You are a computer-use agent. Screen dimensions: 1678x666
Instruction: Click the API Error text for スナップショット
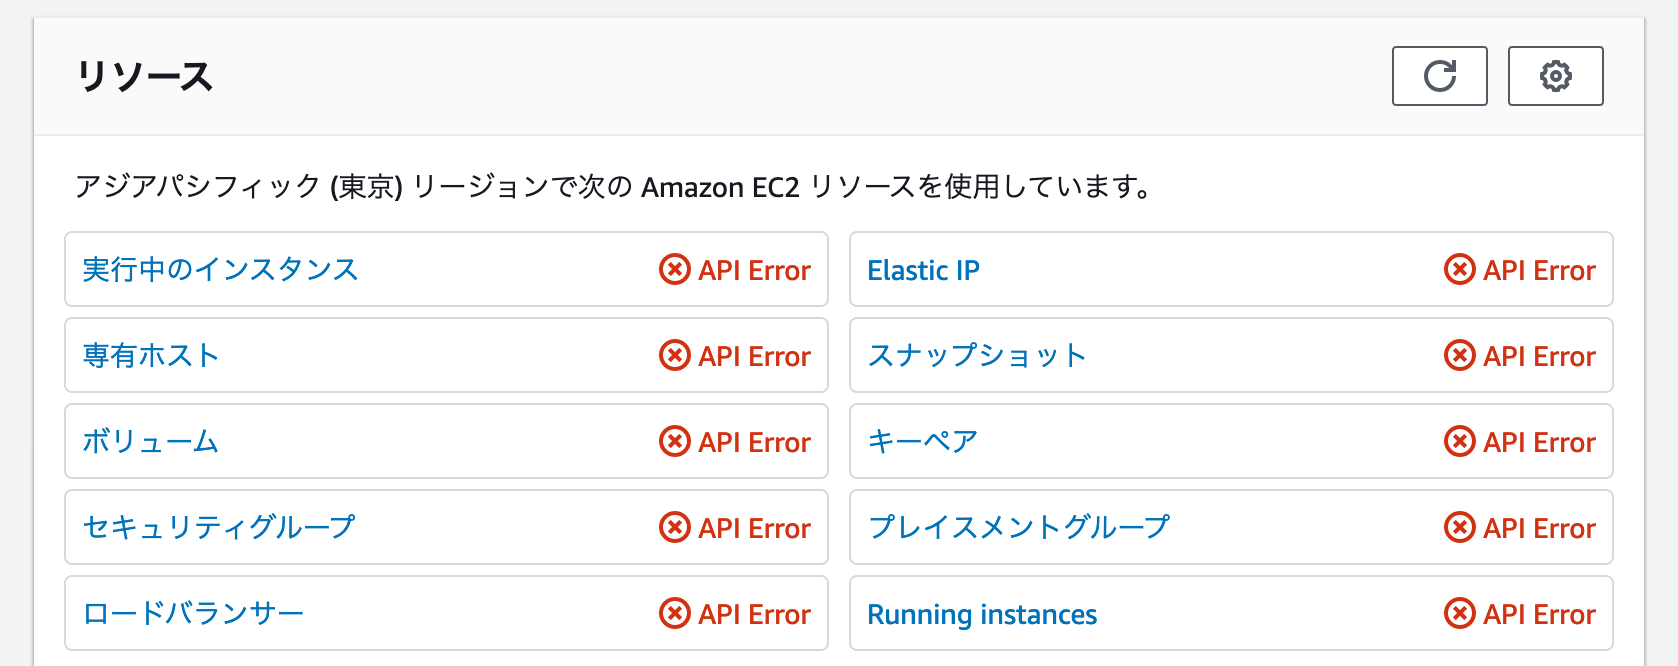1540,356
